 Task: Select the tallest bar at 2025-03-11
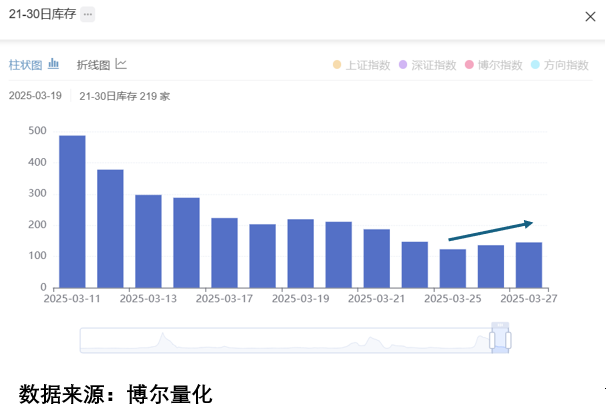(72, 211)
